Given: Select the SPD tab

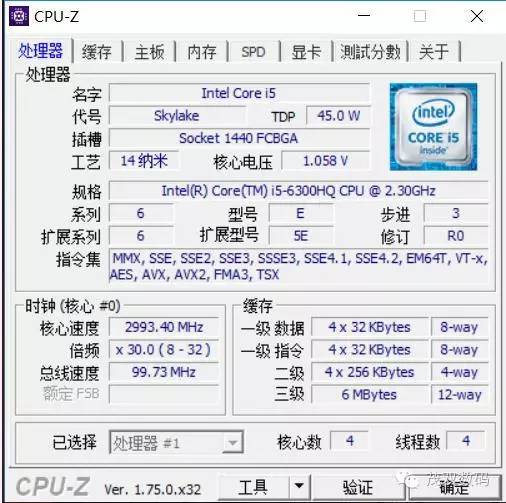Looking at the screenshot, I should pos(253,52).
